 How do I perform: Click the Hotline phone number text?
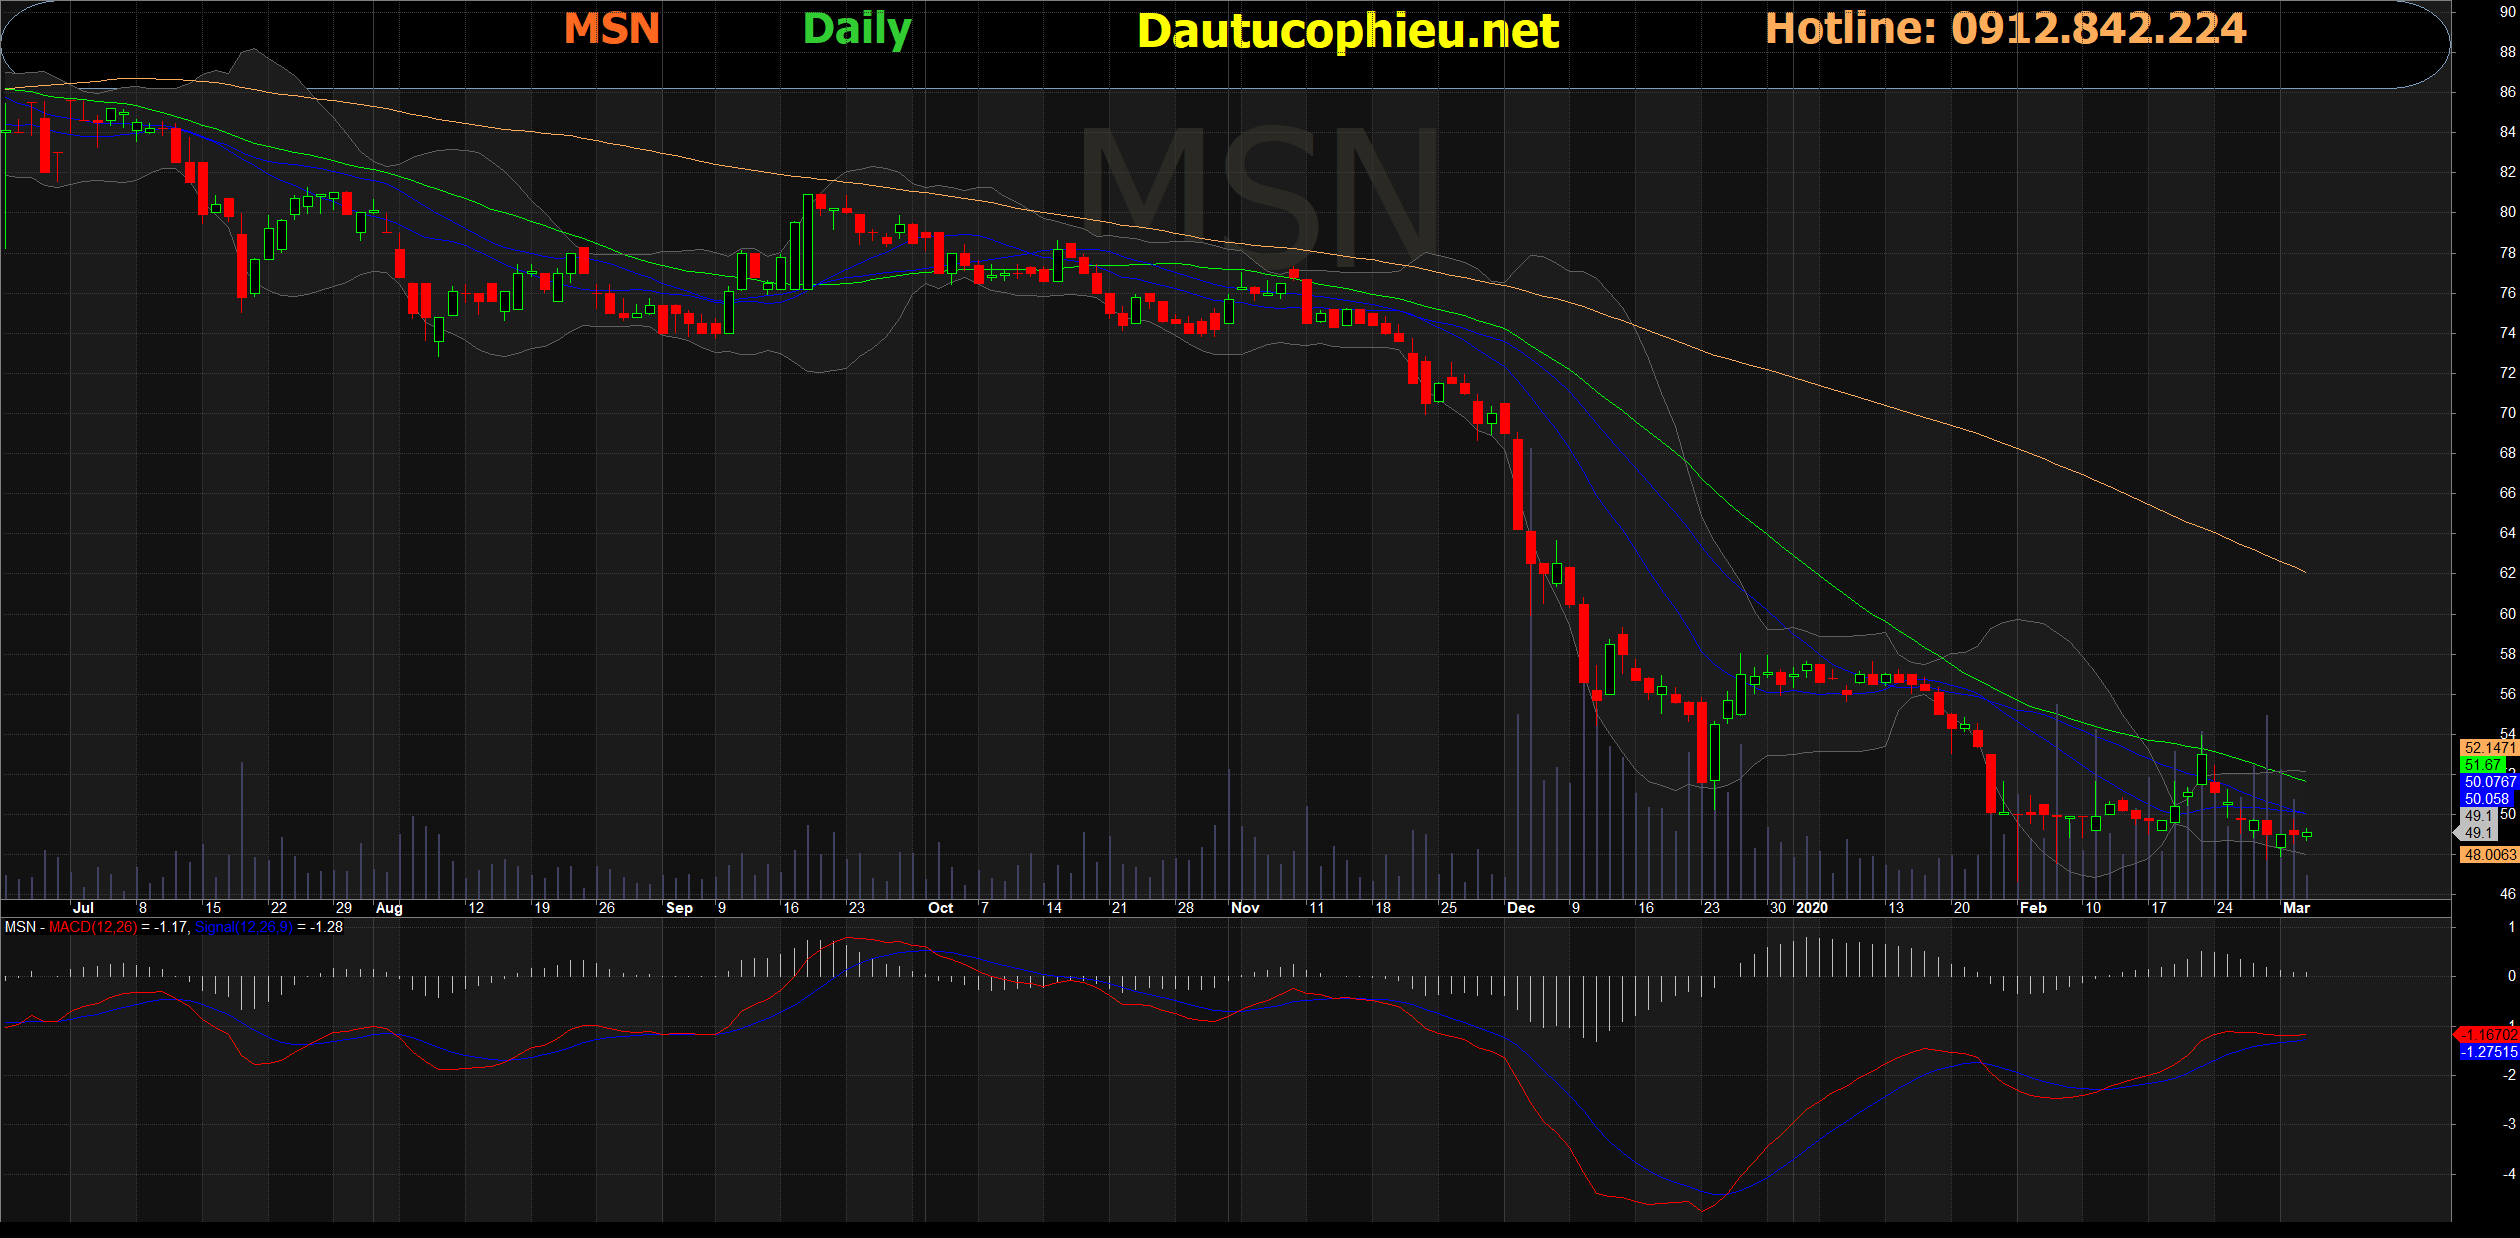coord(2005,28)
